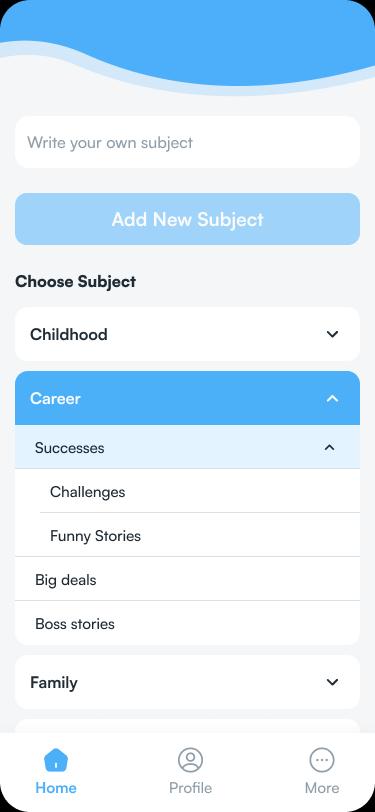Tap the Childhood subject title
This screenshot has width=375, height=812.
pyautogui.click(x=69, y=334)
